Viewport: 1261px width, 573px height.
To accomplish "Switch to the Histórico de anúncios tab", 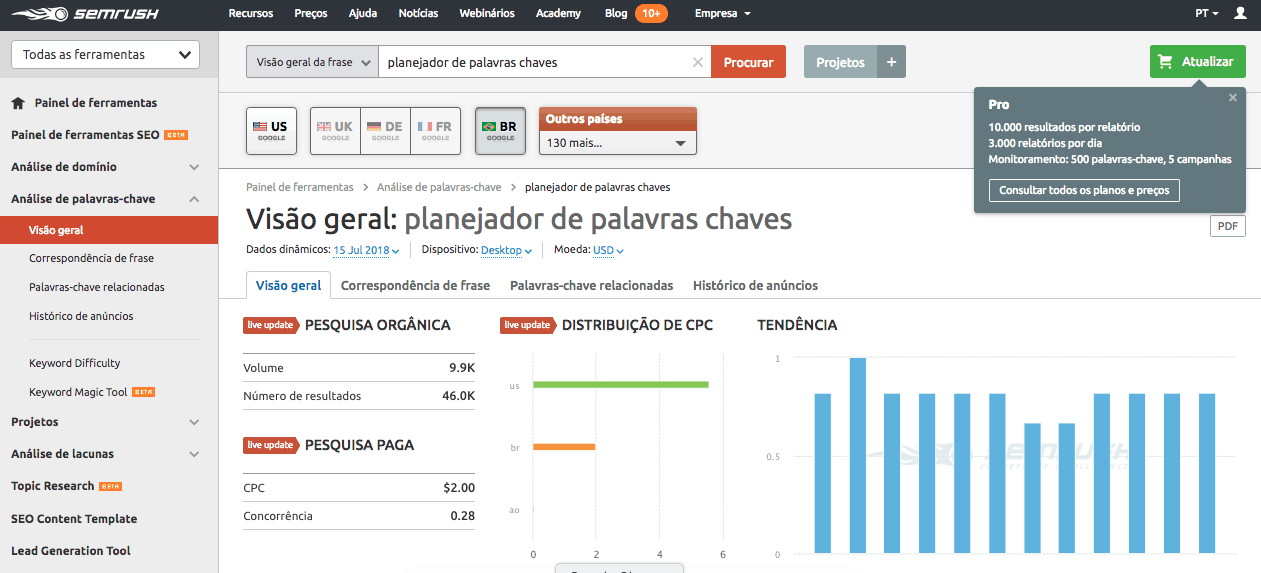I will [x=755, y=285].
